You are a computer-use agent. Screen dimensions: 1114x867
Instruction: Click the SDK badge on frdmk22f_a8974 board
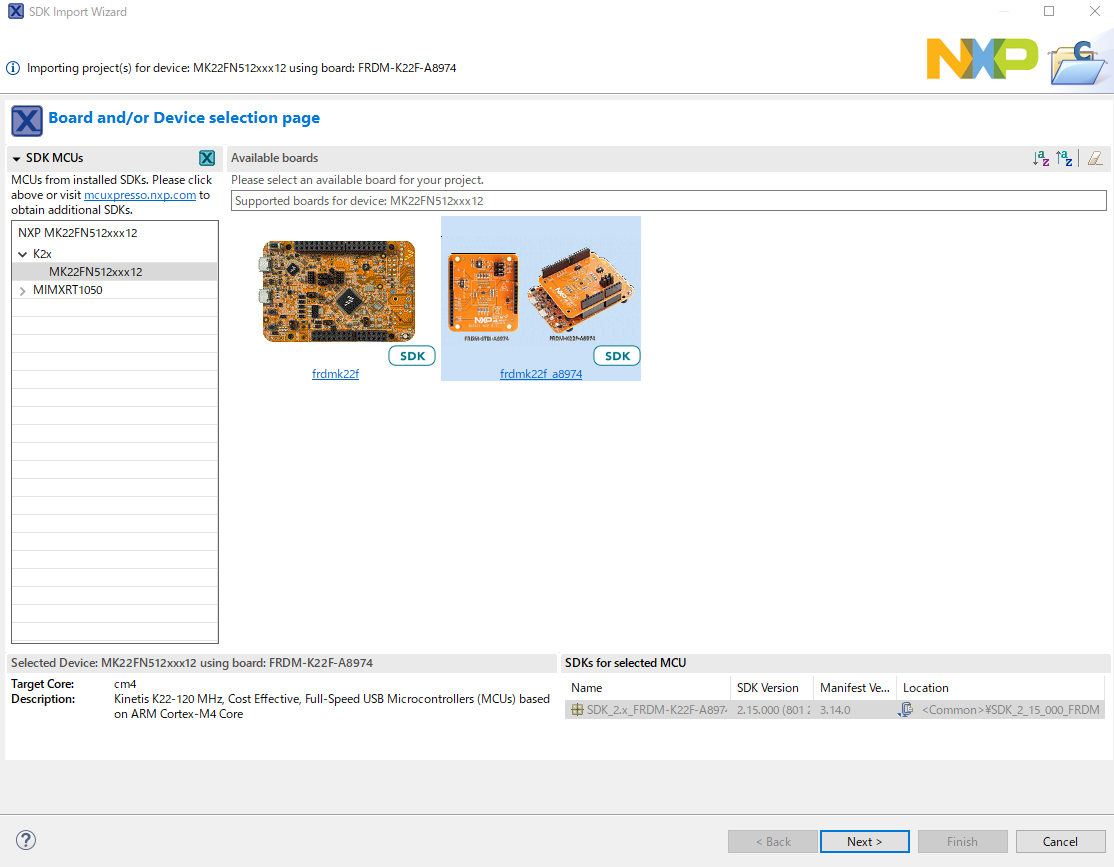(617, 356)
